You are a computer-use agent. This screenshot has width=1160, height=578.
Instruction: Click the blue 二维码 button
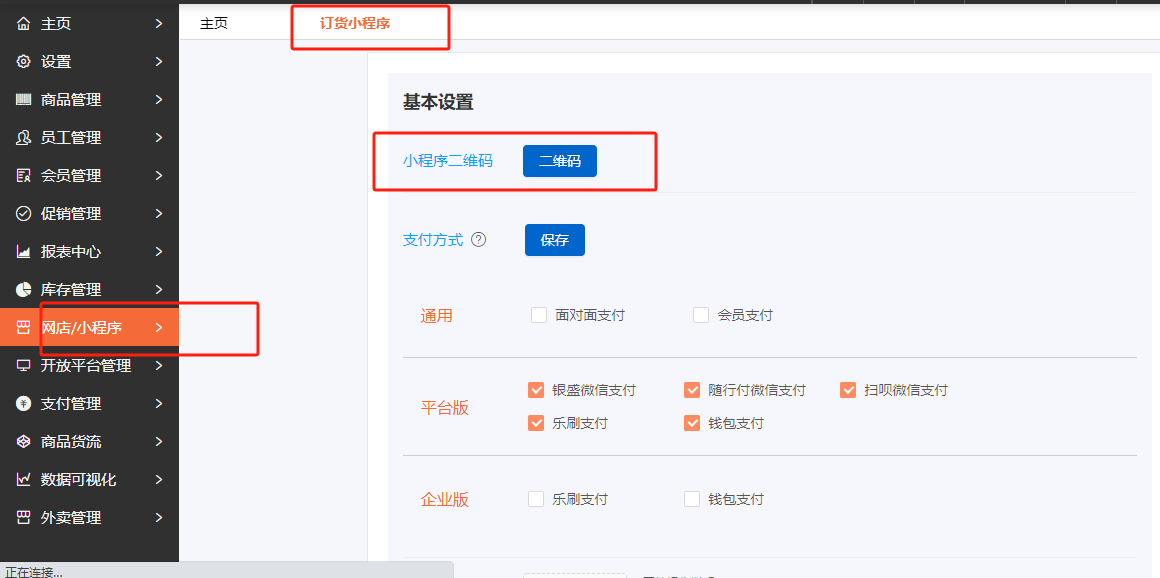(x=559, y=161)
